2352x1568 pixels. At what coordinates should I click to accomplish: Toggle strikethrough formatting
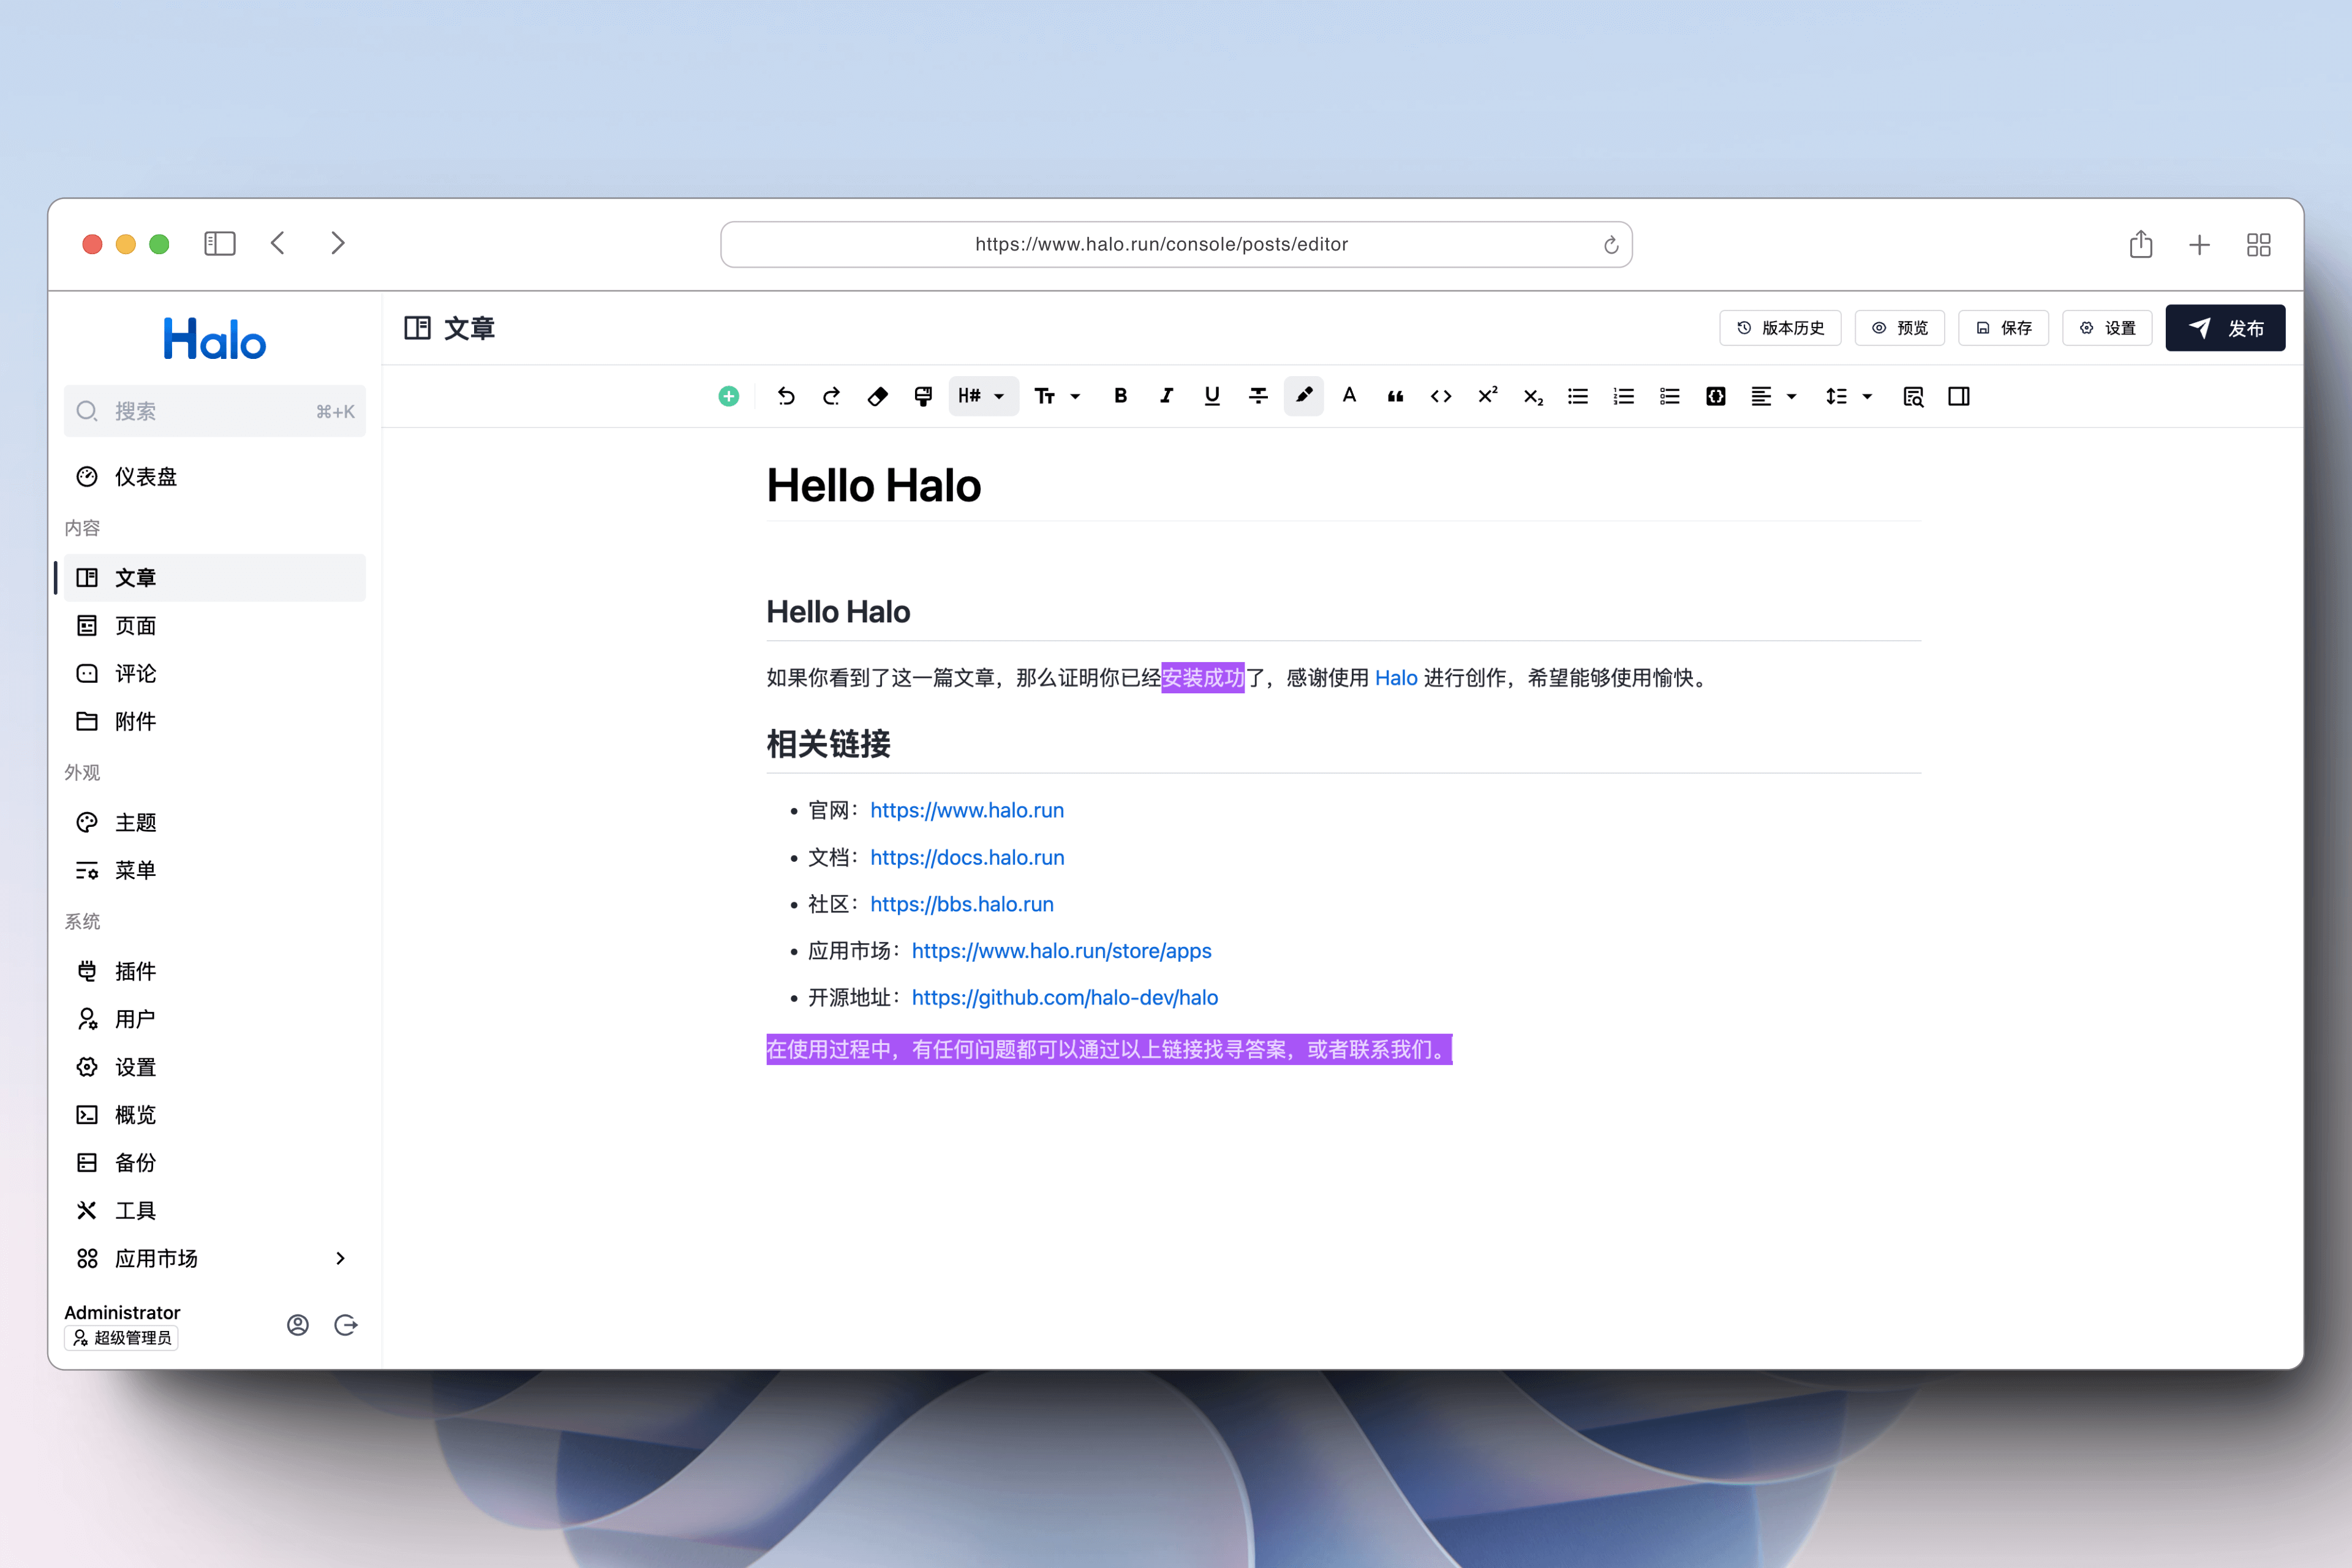1258,396
